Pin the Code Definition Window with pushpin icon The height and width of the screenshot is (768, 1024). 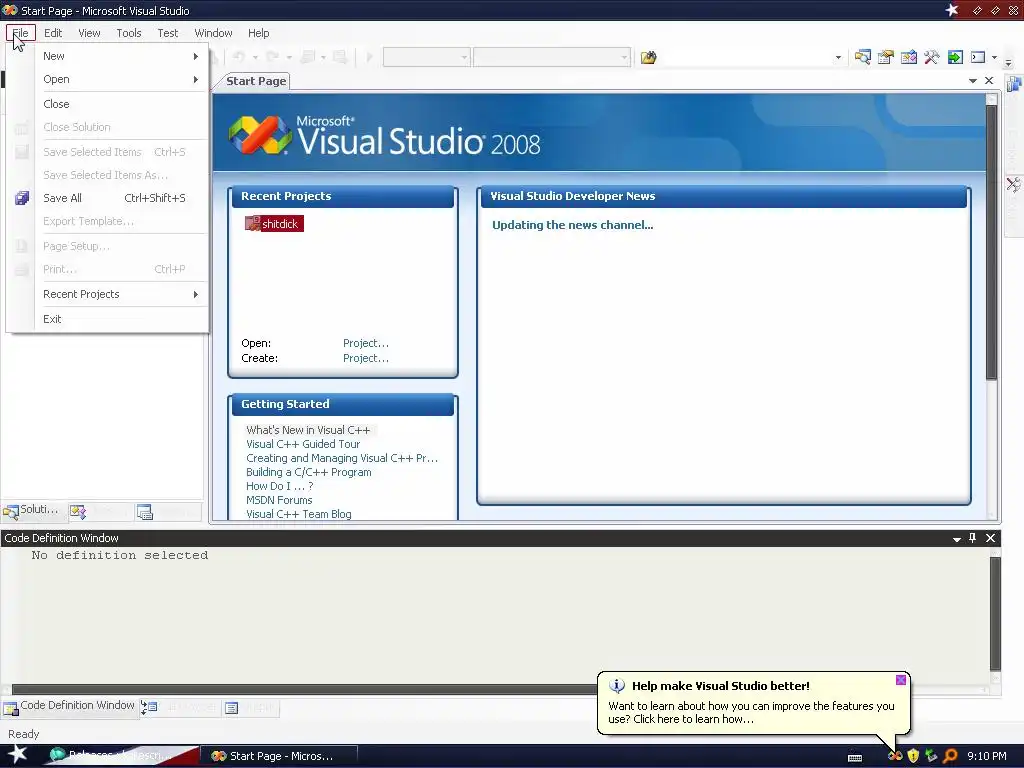[x=972, y=537]
